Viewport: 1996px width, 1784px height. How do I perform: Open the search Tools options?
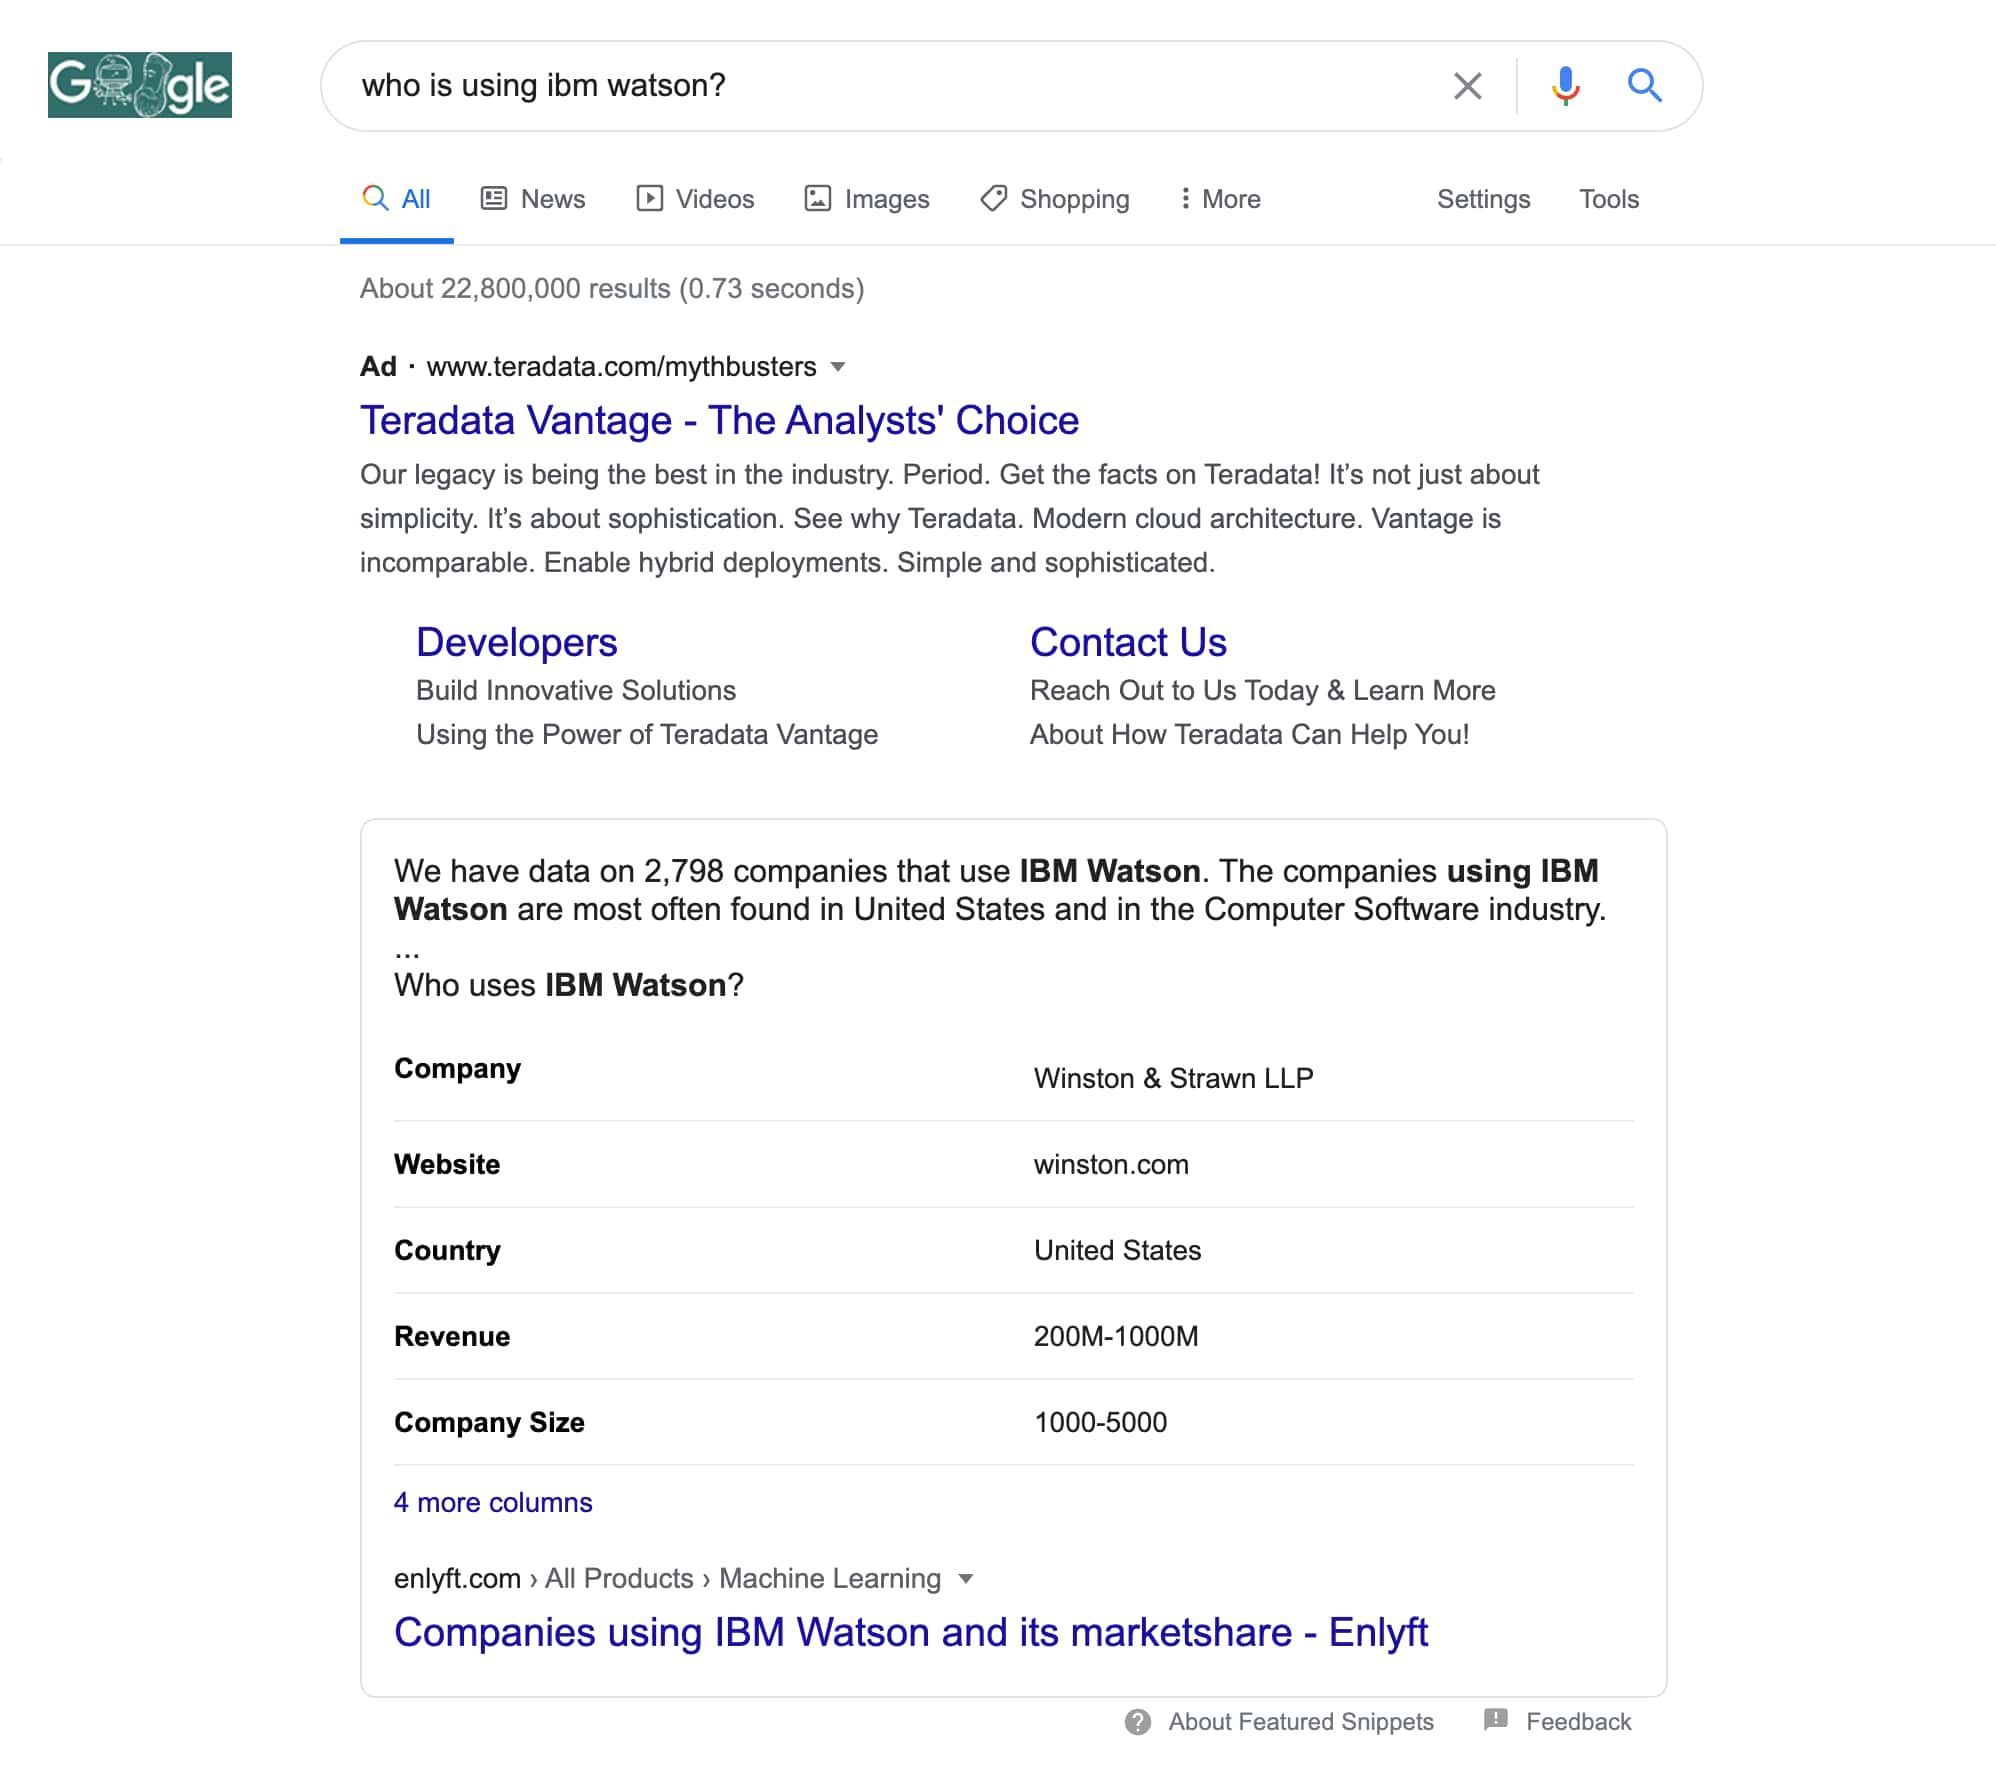point(1609,199)
